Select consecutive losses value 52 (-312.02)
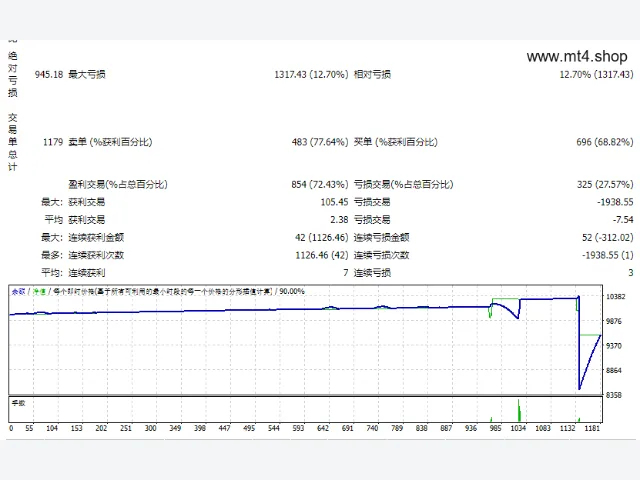 (608, 238)
